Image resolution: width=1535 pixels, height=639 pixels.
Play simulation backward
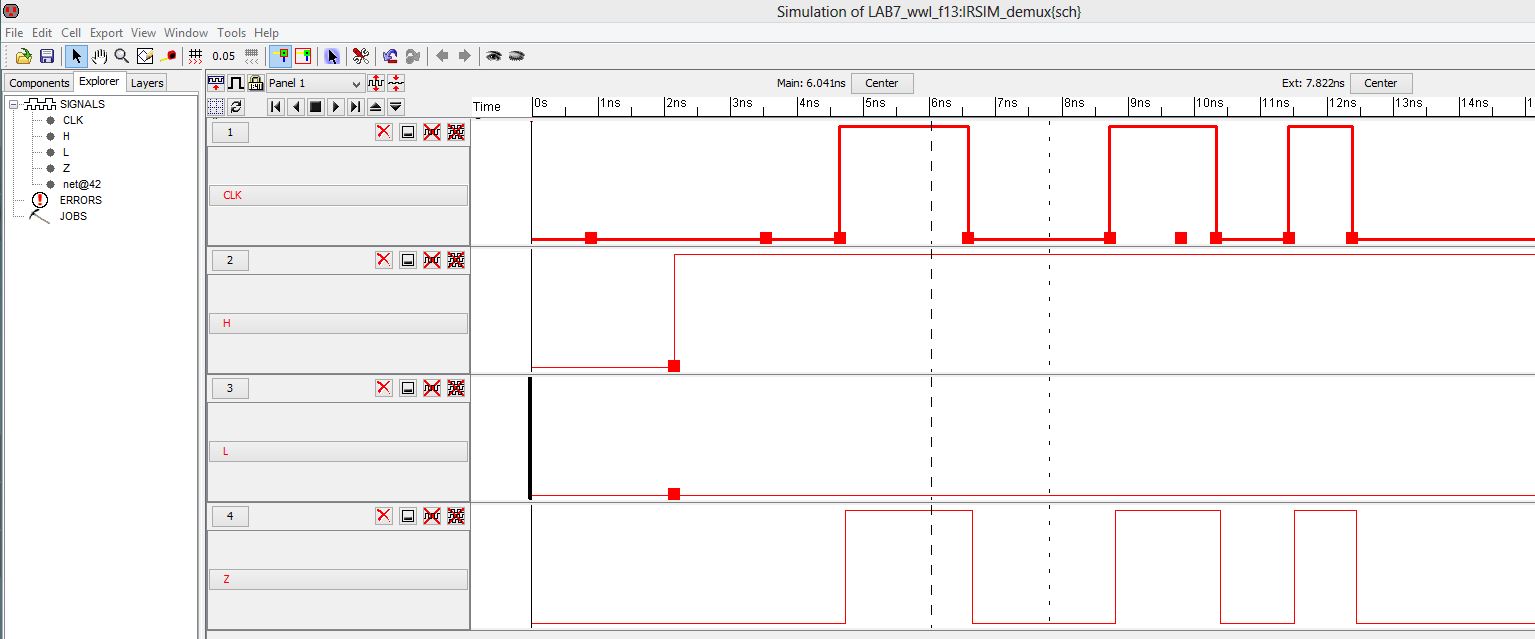[x=296, y=106]
